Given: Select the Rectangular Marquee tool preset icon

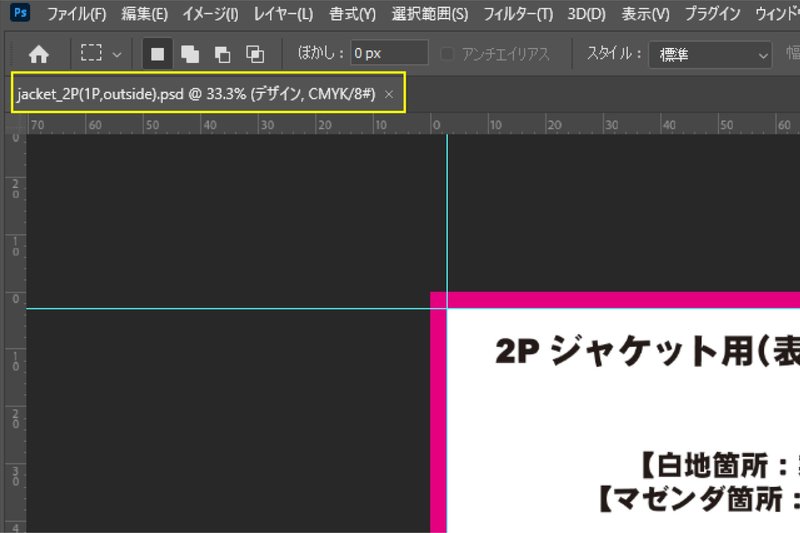Looking at the screenshot, I should tap(91, 53).
